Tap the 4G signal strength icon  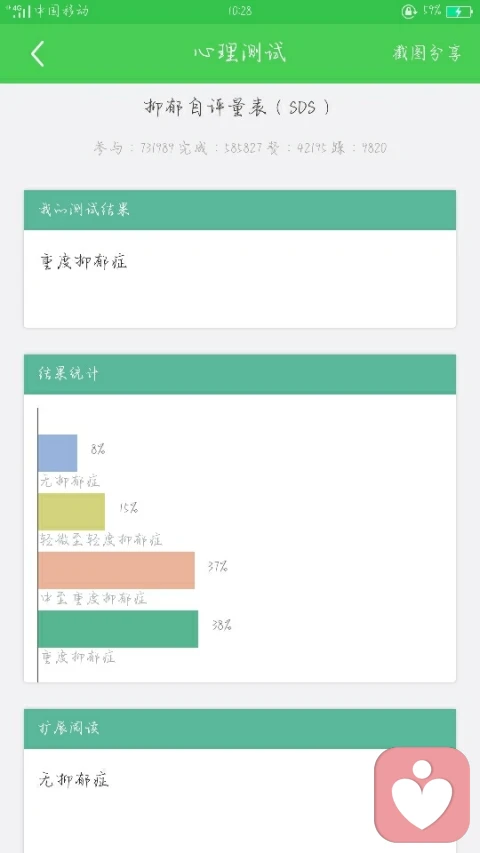click(18, 11)
